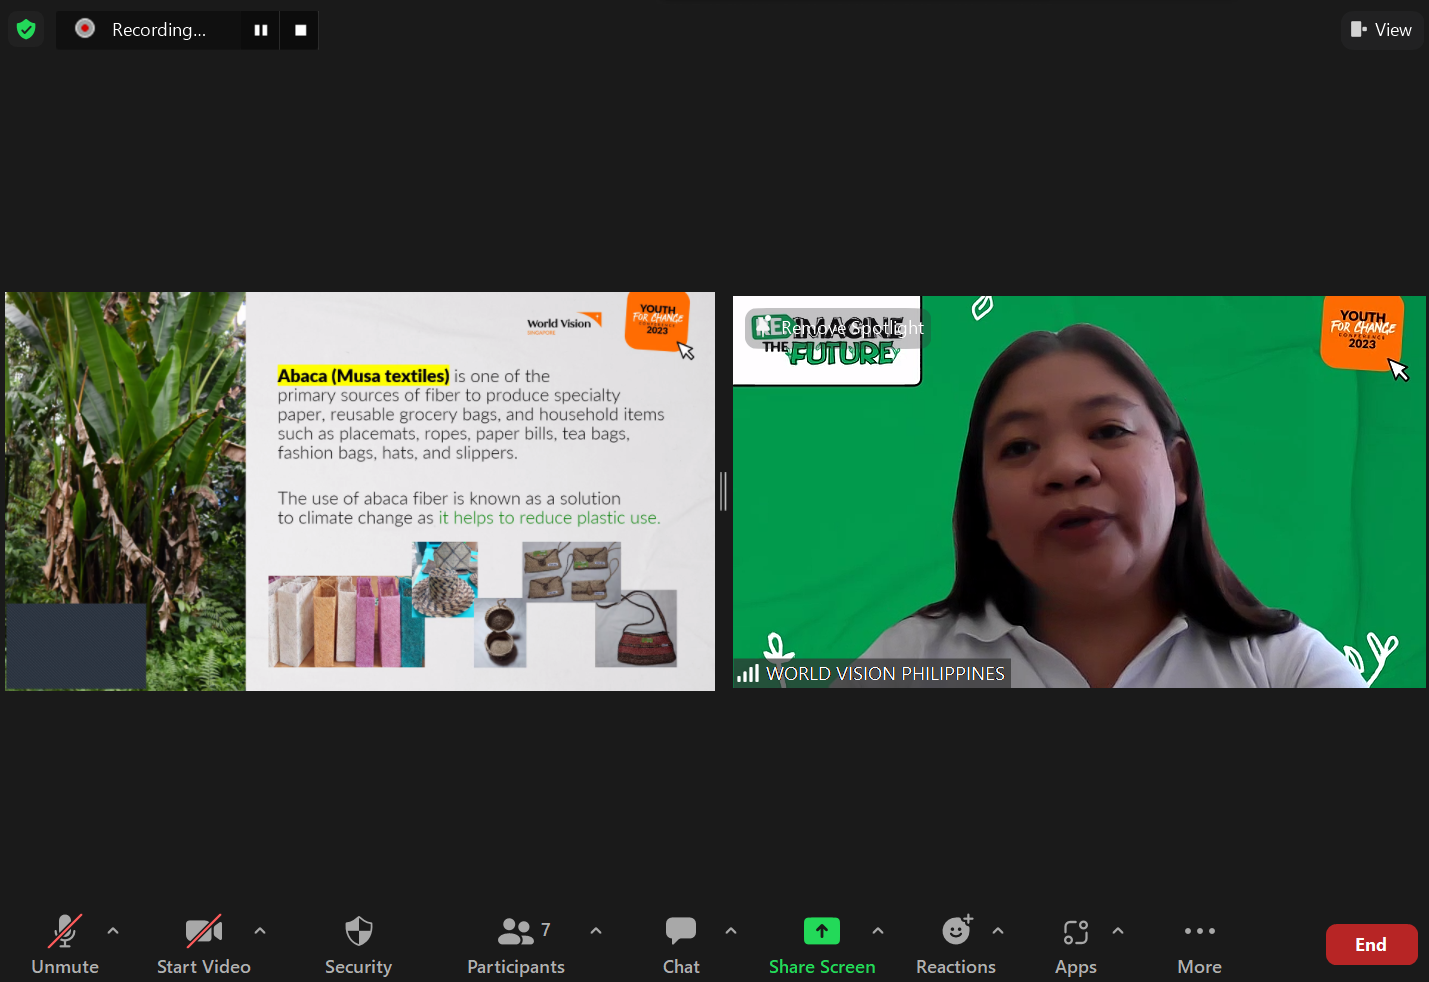Open the Security shield menu
This screenshot has width=1429, height=982.
click(358, 944)
